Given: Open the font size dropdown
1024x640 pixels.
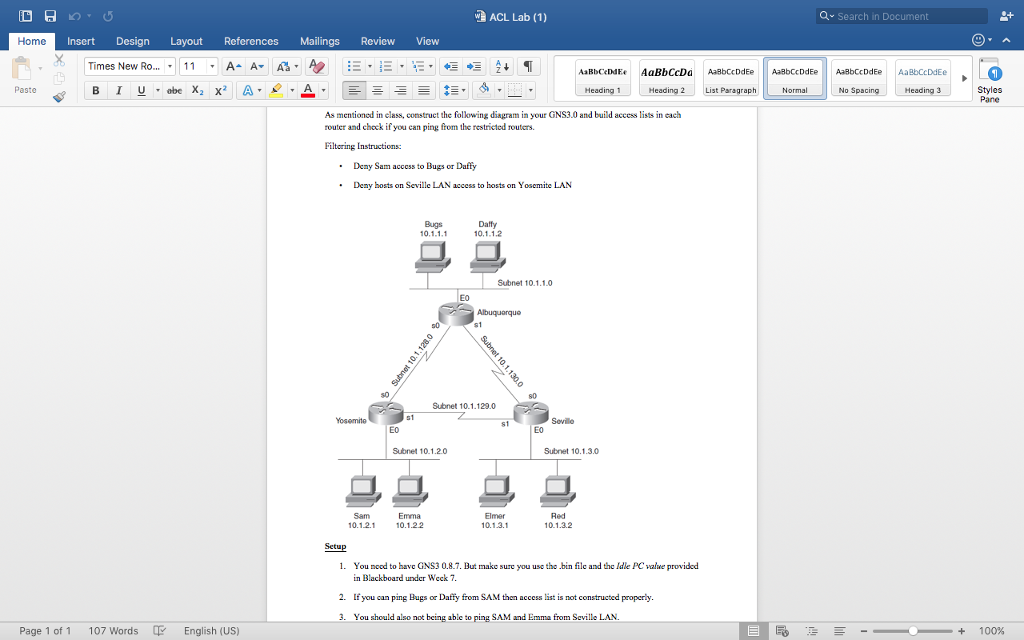Looking at the screenshot, I should coord(212,67).
